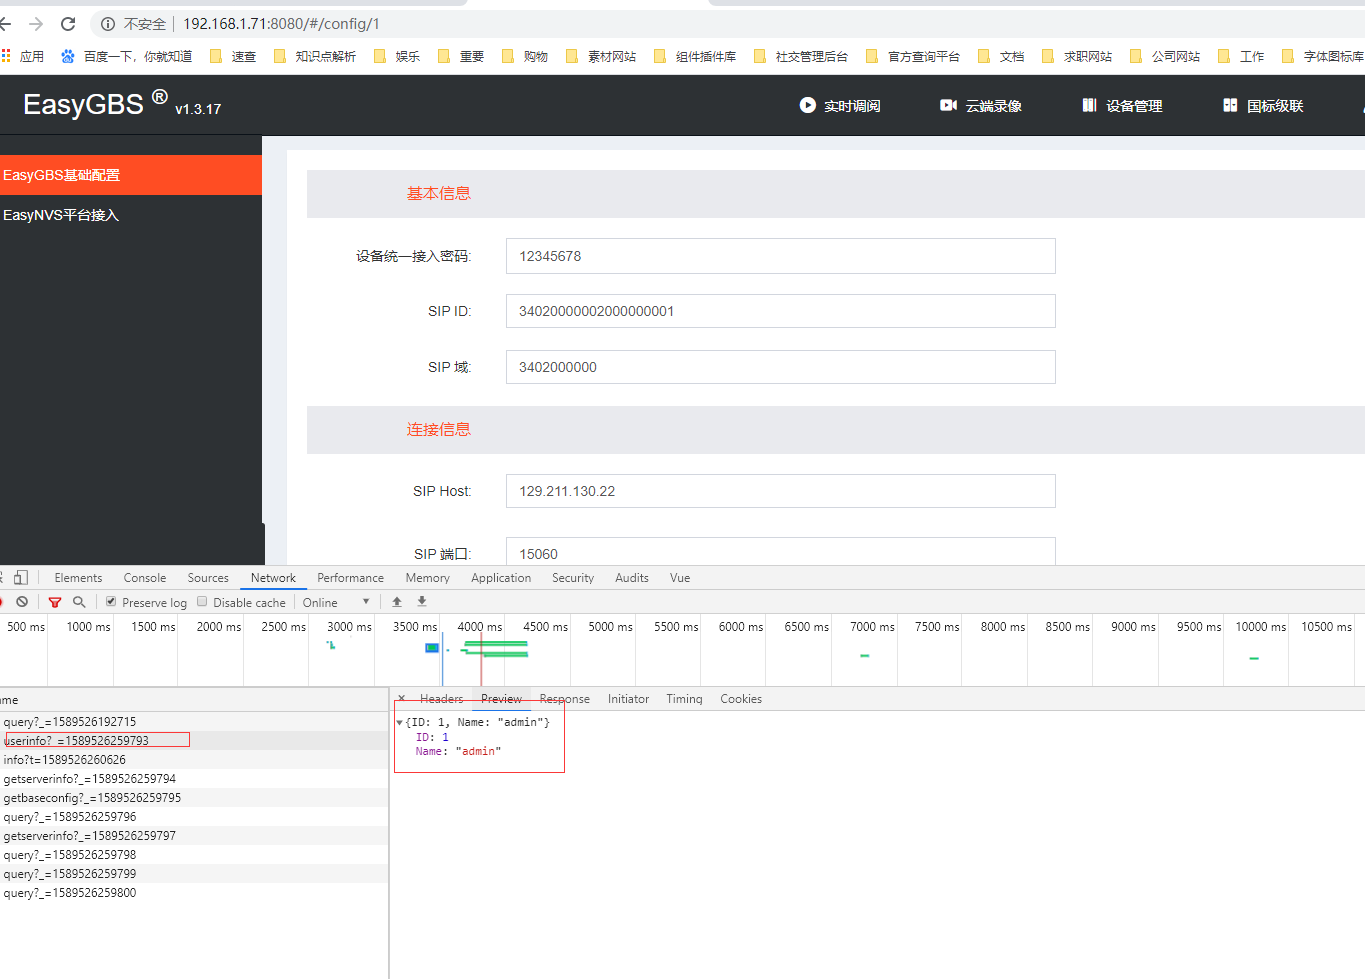Collapse the JSON object in Preview

(400, 722)
